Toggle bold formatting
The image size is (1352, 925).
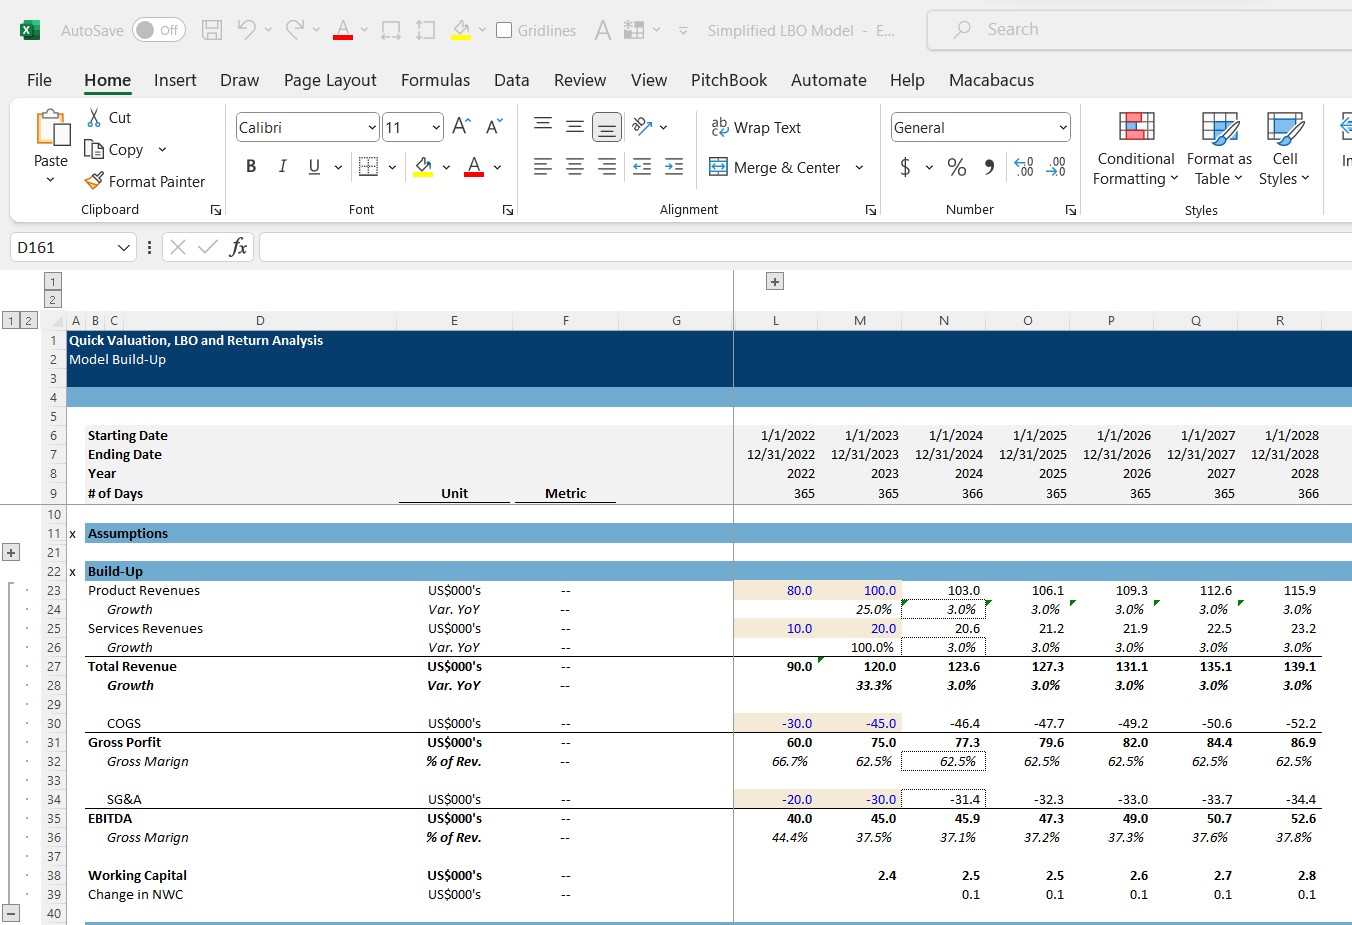[x=251, y=166]
